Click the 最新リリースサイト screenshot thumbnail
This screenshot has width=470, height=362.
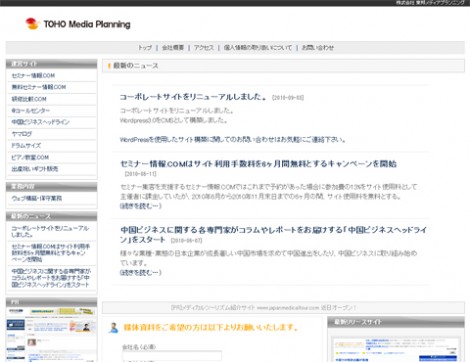(396, 349)
